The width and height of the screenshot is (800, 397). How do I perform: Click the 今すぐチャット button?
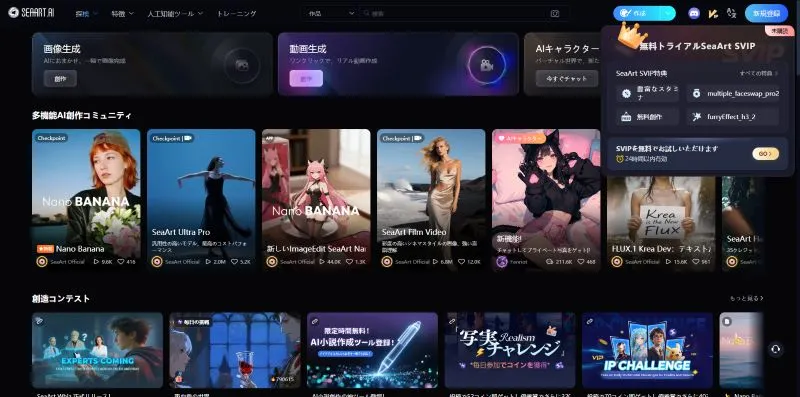click(x=566, y=79)
